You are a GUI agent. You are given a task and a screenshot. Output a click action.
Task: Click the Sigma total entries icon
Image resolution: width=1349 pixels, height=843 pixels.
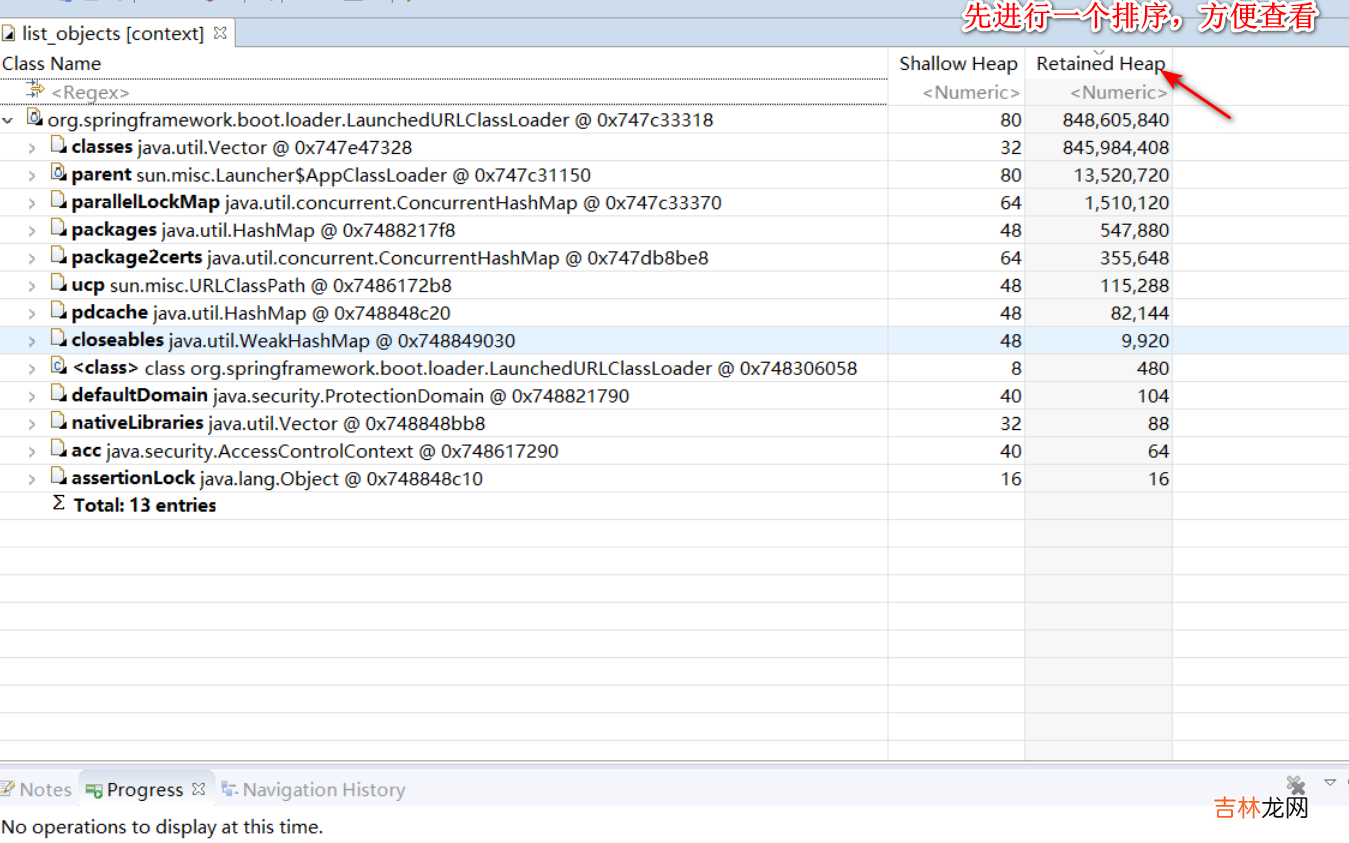tap(58, 503)
